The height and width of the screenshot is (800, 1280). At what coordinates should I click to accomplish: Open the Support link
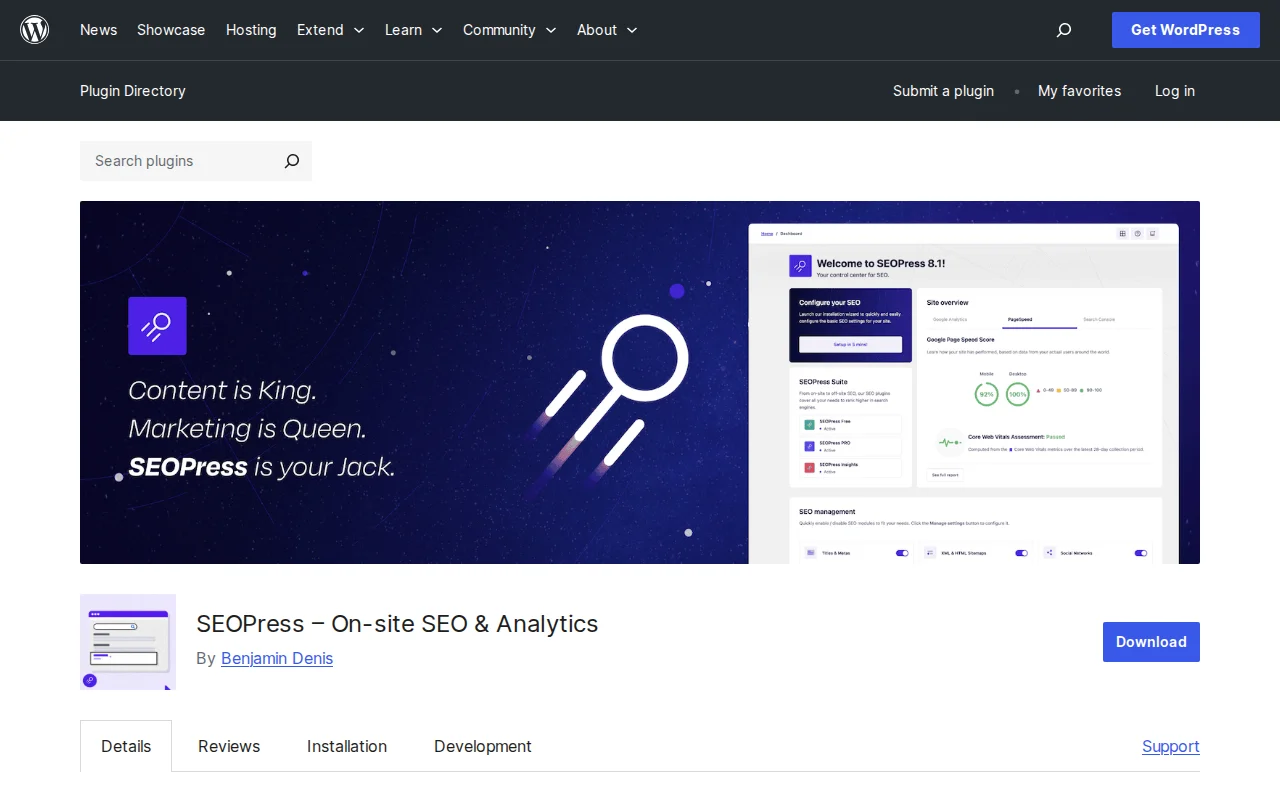(1171, 746)
